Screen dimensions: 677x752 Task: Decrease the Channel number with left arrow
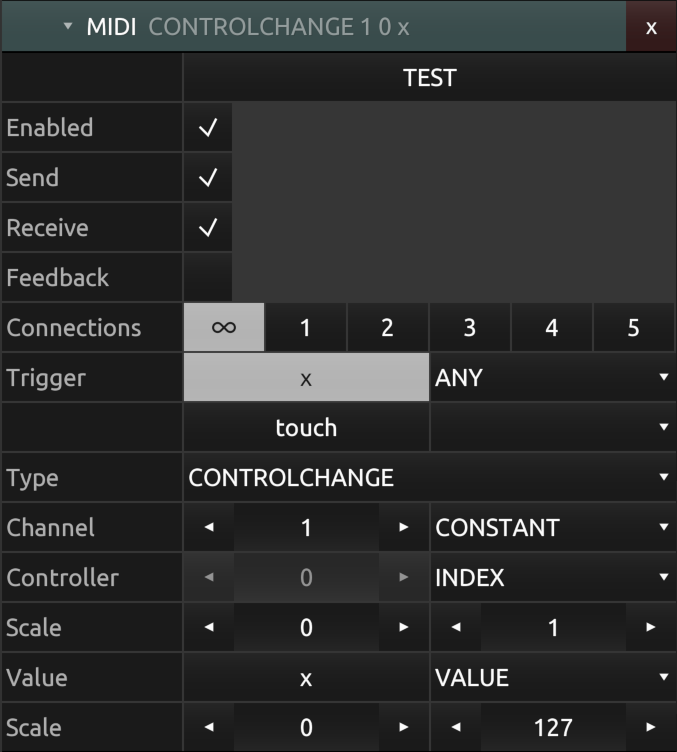click(x=209, y=527)
